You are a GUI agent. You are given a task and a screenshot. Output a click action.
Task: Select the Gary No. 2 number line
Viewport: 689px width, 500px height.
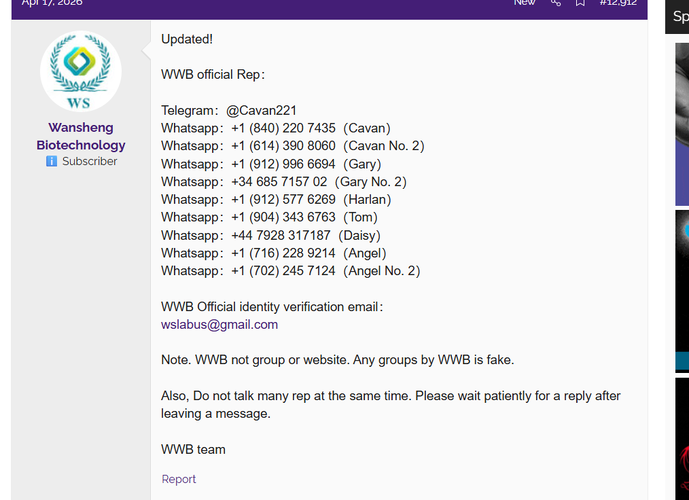284,182
